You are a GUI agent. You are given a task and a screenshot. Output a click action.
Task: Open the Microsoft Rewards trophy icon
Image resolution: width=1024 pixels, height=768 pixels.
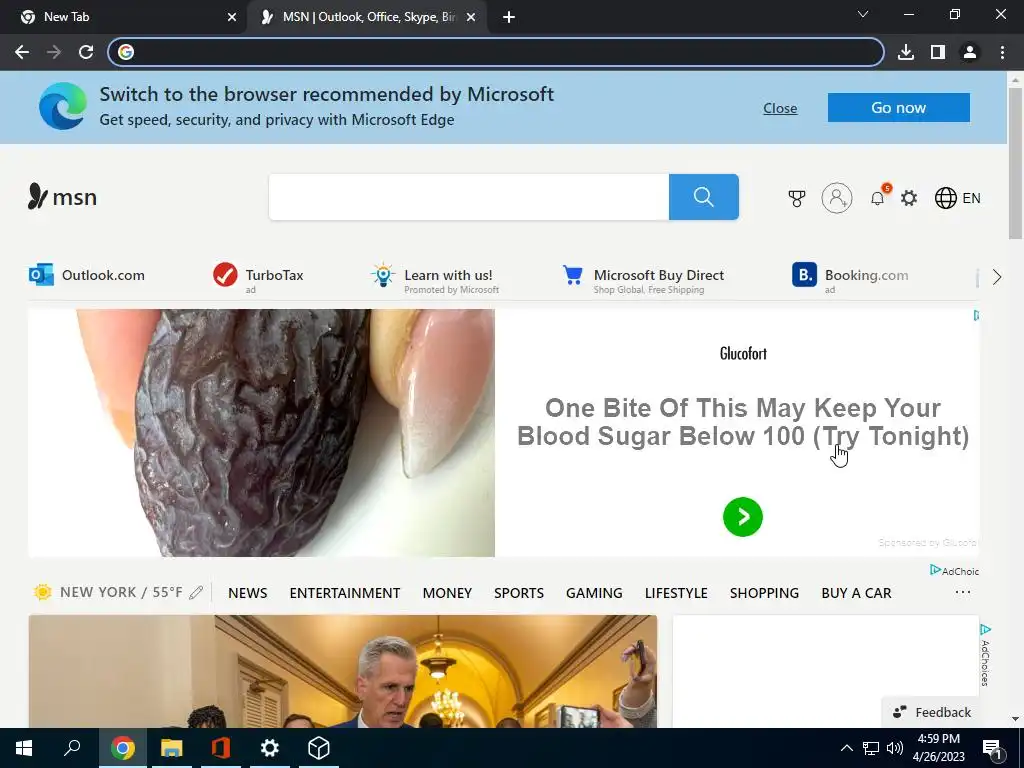[x=797, y=198]
